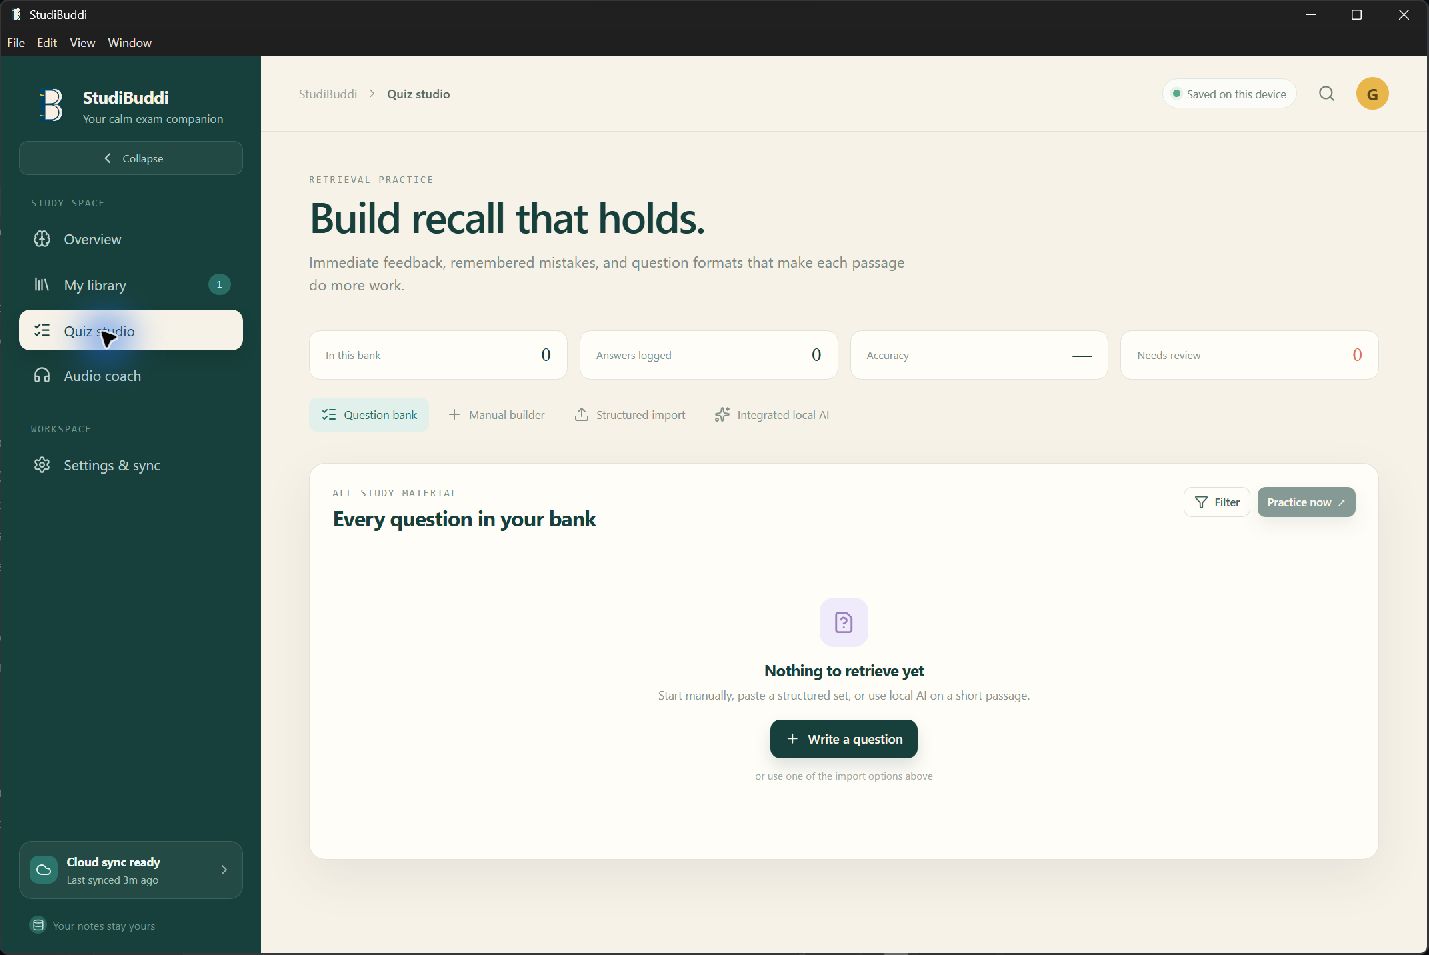Viewport: 1429px width, 955px height.
Task: Click the 'Your calm exam companion' tagline
Action: 153,119
